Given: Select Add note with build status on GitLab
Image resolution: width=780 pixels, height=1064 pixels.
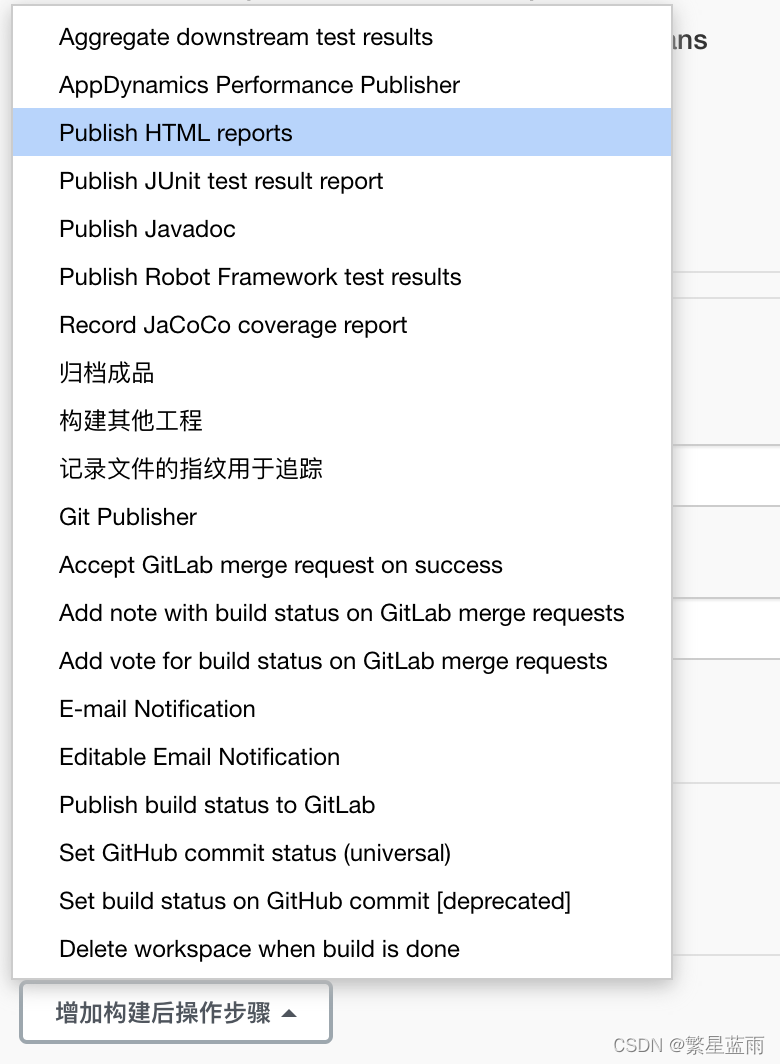Looking at the screenshot, I should [x=341, y=613].
